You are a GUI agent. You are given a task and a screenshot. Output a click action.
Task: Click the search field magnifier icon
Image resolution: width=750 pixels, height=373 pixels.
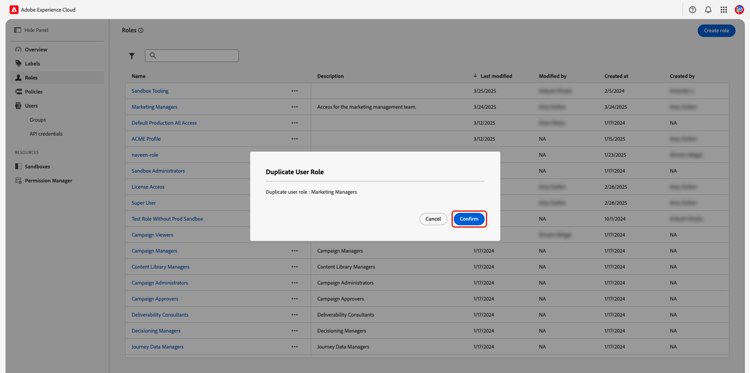coord(153,55)
